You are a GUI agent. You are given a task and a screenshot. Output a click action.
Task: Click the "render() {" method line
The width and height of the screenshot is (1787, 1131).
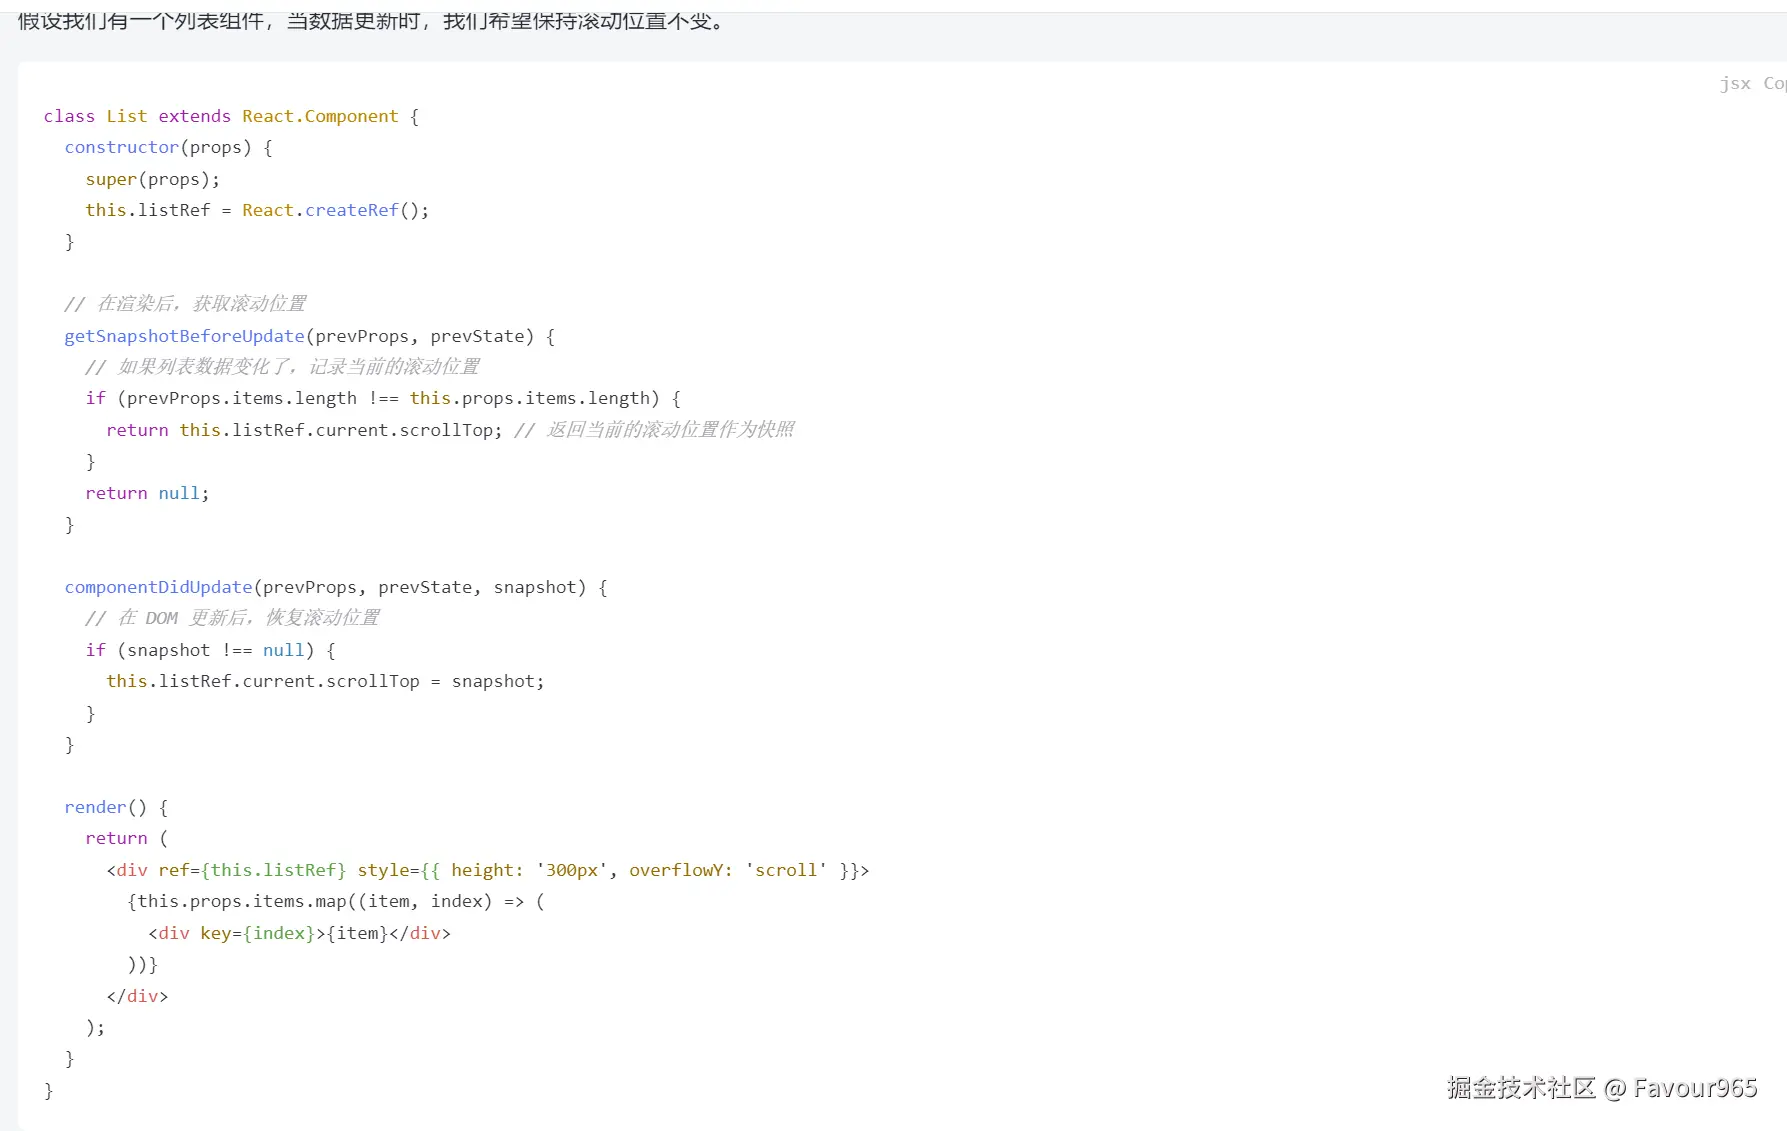[x=116, y=807]
